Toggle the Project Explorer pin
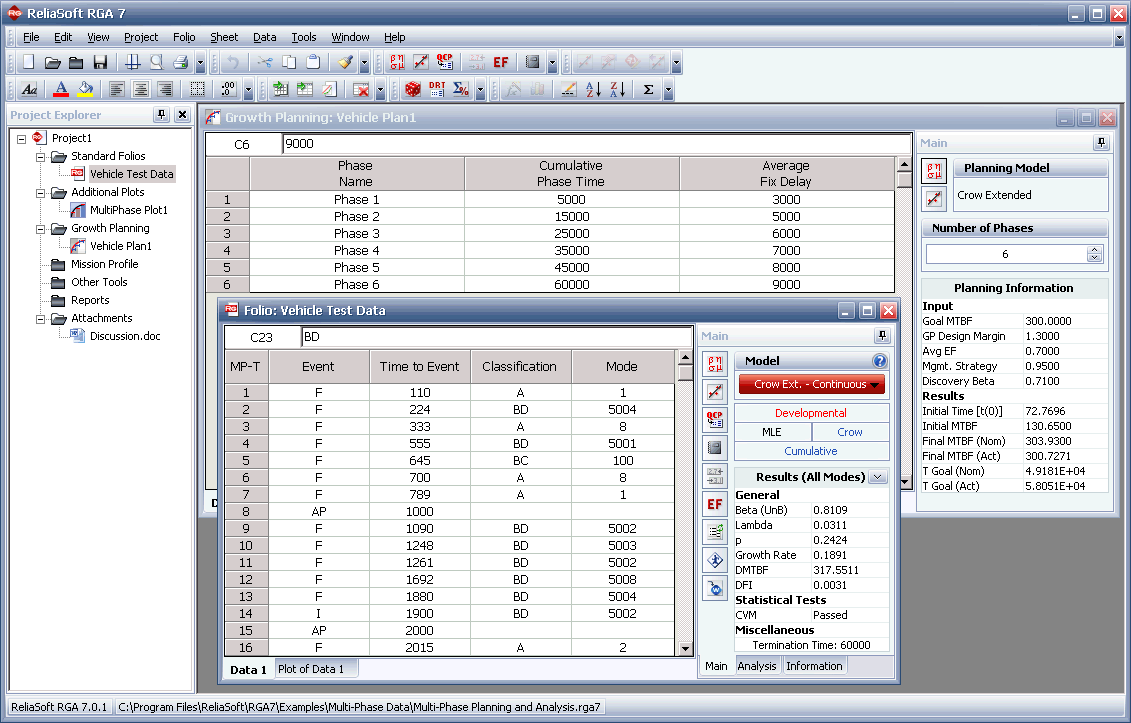 point(162,115)
